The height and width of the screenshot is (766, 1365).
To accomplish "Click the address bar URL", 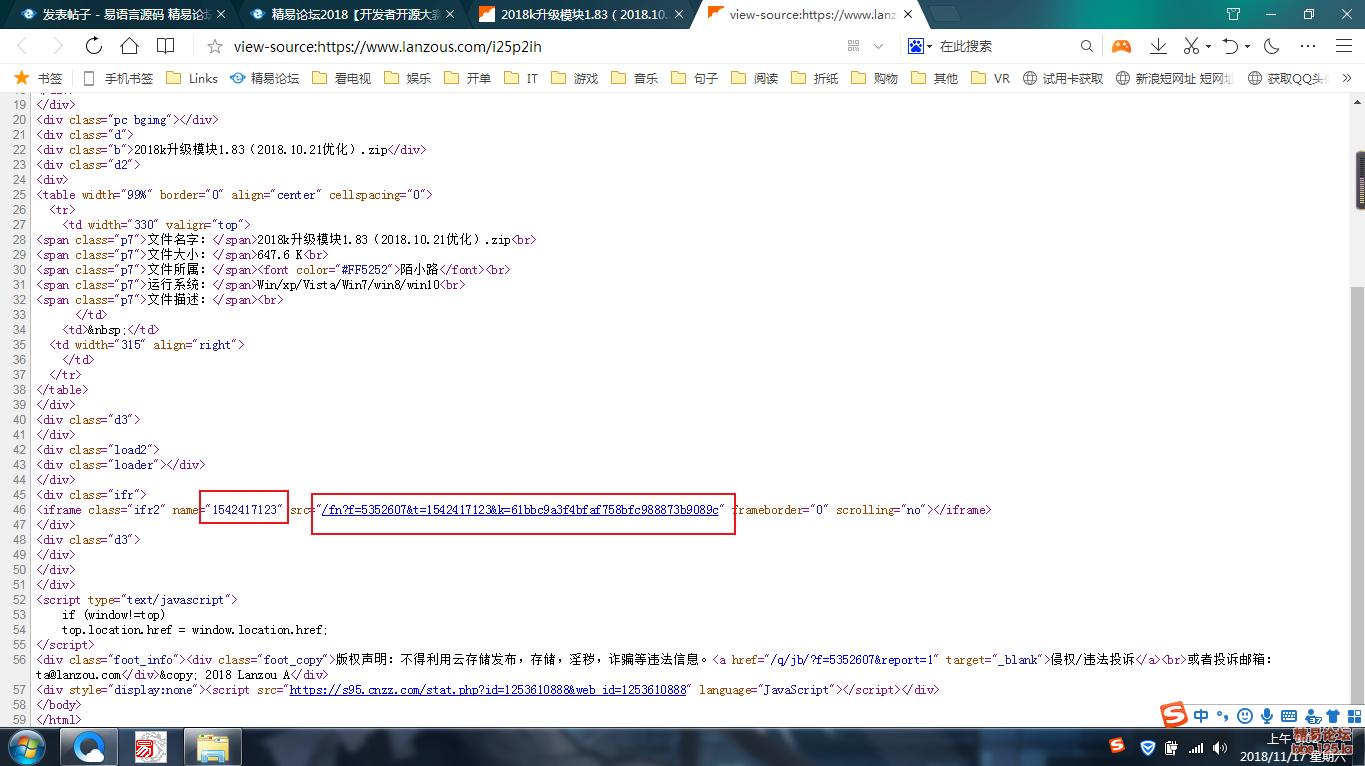I will coord(388,46).
